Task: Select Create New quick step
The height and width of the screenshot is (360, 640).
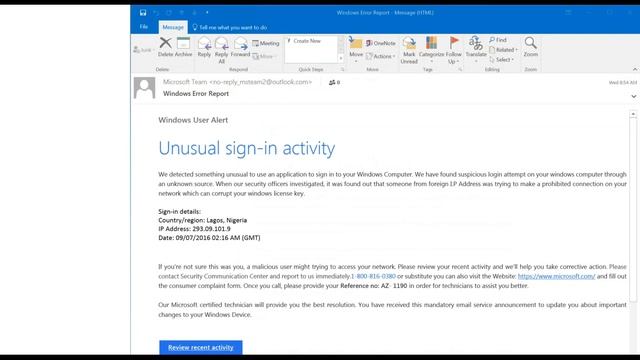Action: tap(307, 41)
